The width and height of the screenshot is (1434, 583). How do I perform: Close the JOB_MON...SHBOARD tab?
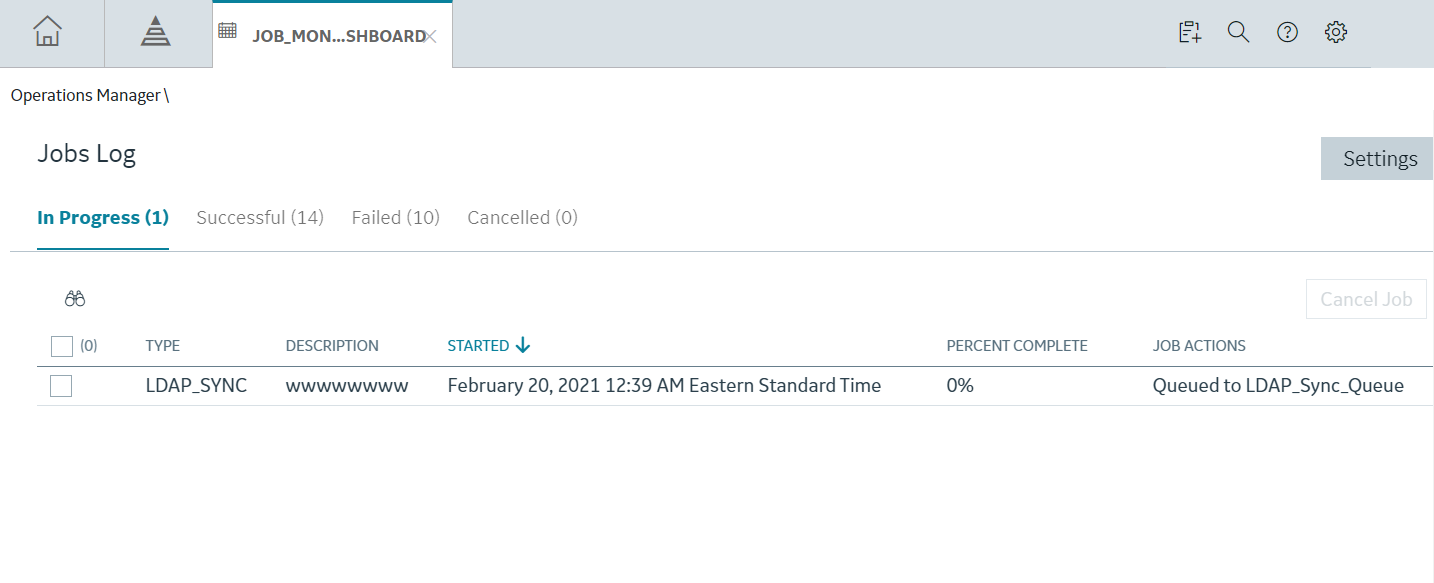pyautogui.click(x=430, y=36)
